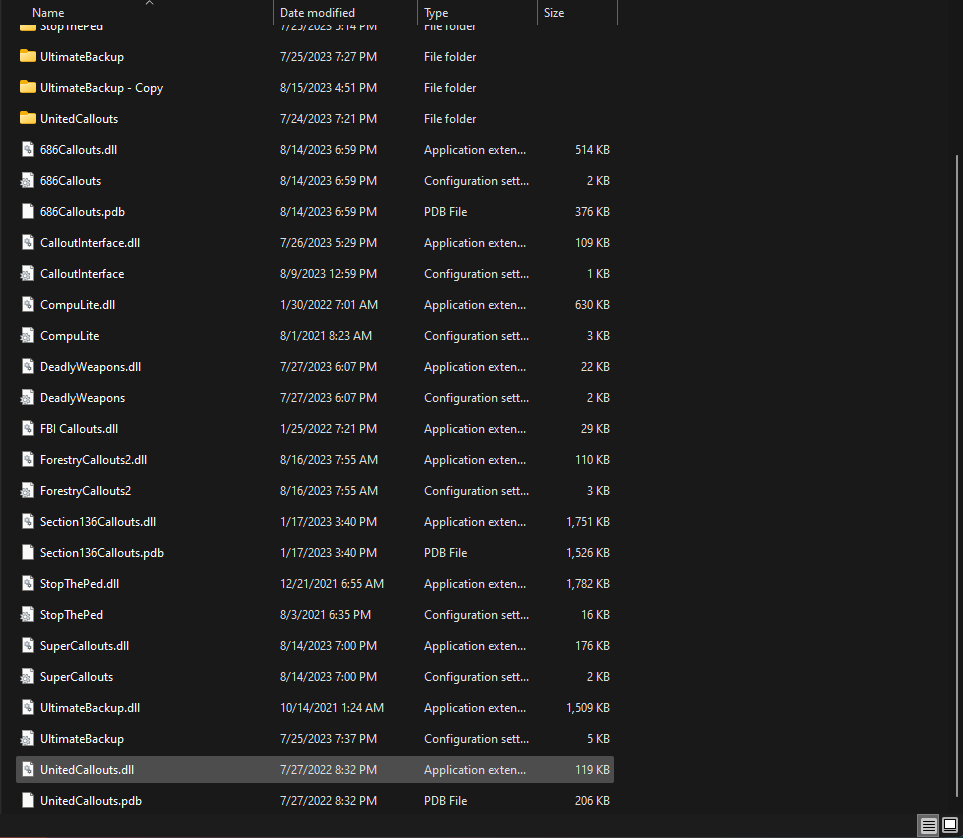Click the UnitedCallouts folder icon

28,119
